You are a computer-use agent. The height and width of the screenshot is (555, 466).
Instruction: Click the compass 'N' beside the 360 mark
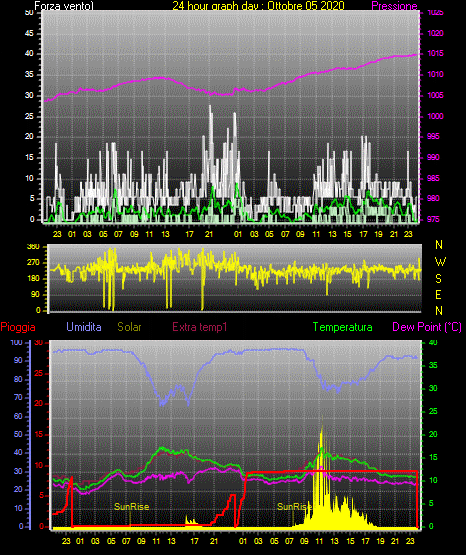coord(439,245)
